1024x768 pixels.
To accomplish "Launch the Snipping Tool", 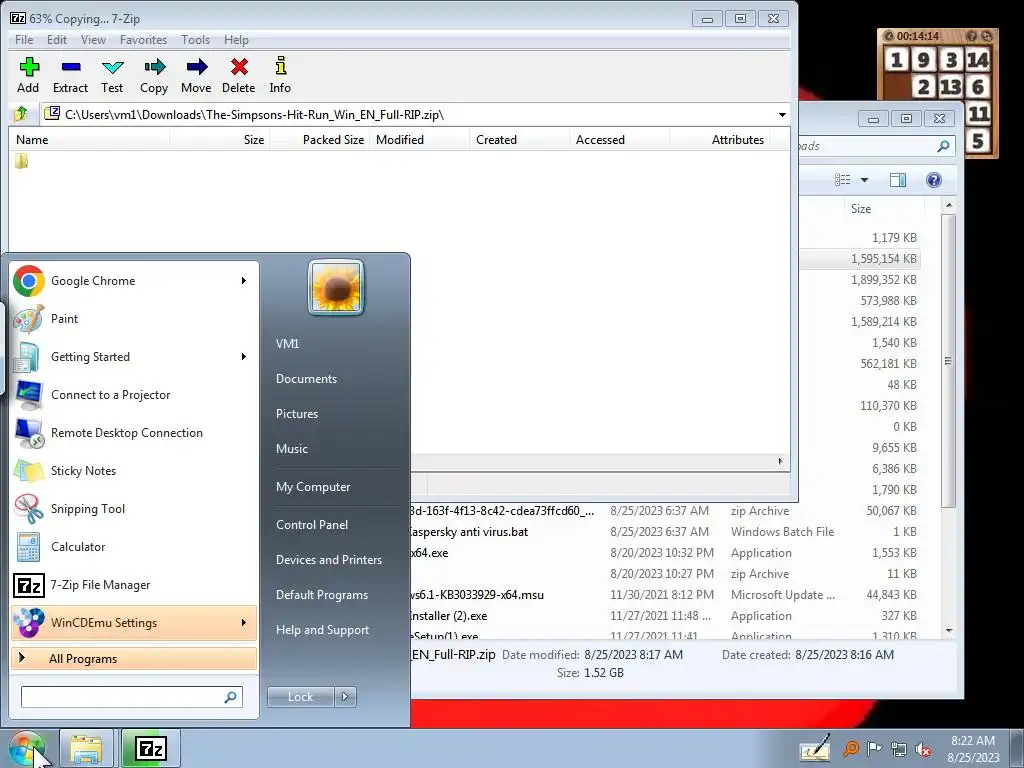I will point(134,509).
